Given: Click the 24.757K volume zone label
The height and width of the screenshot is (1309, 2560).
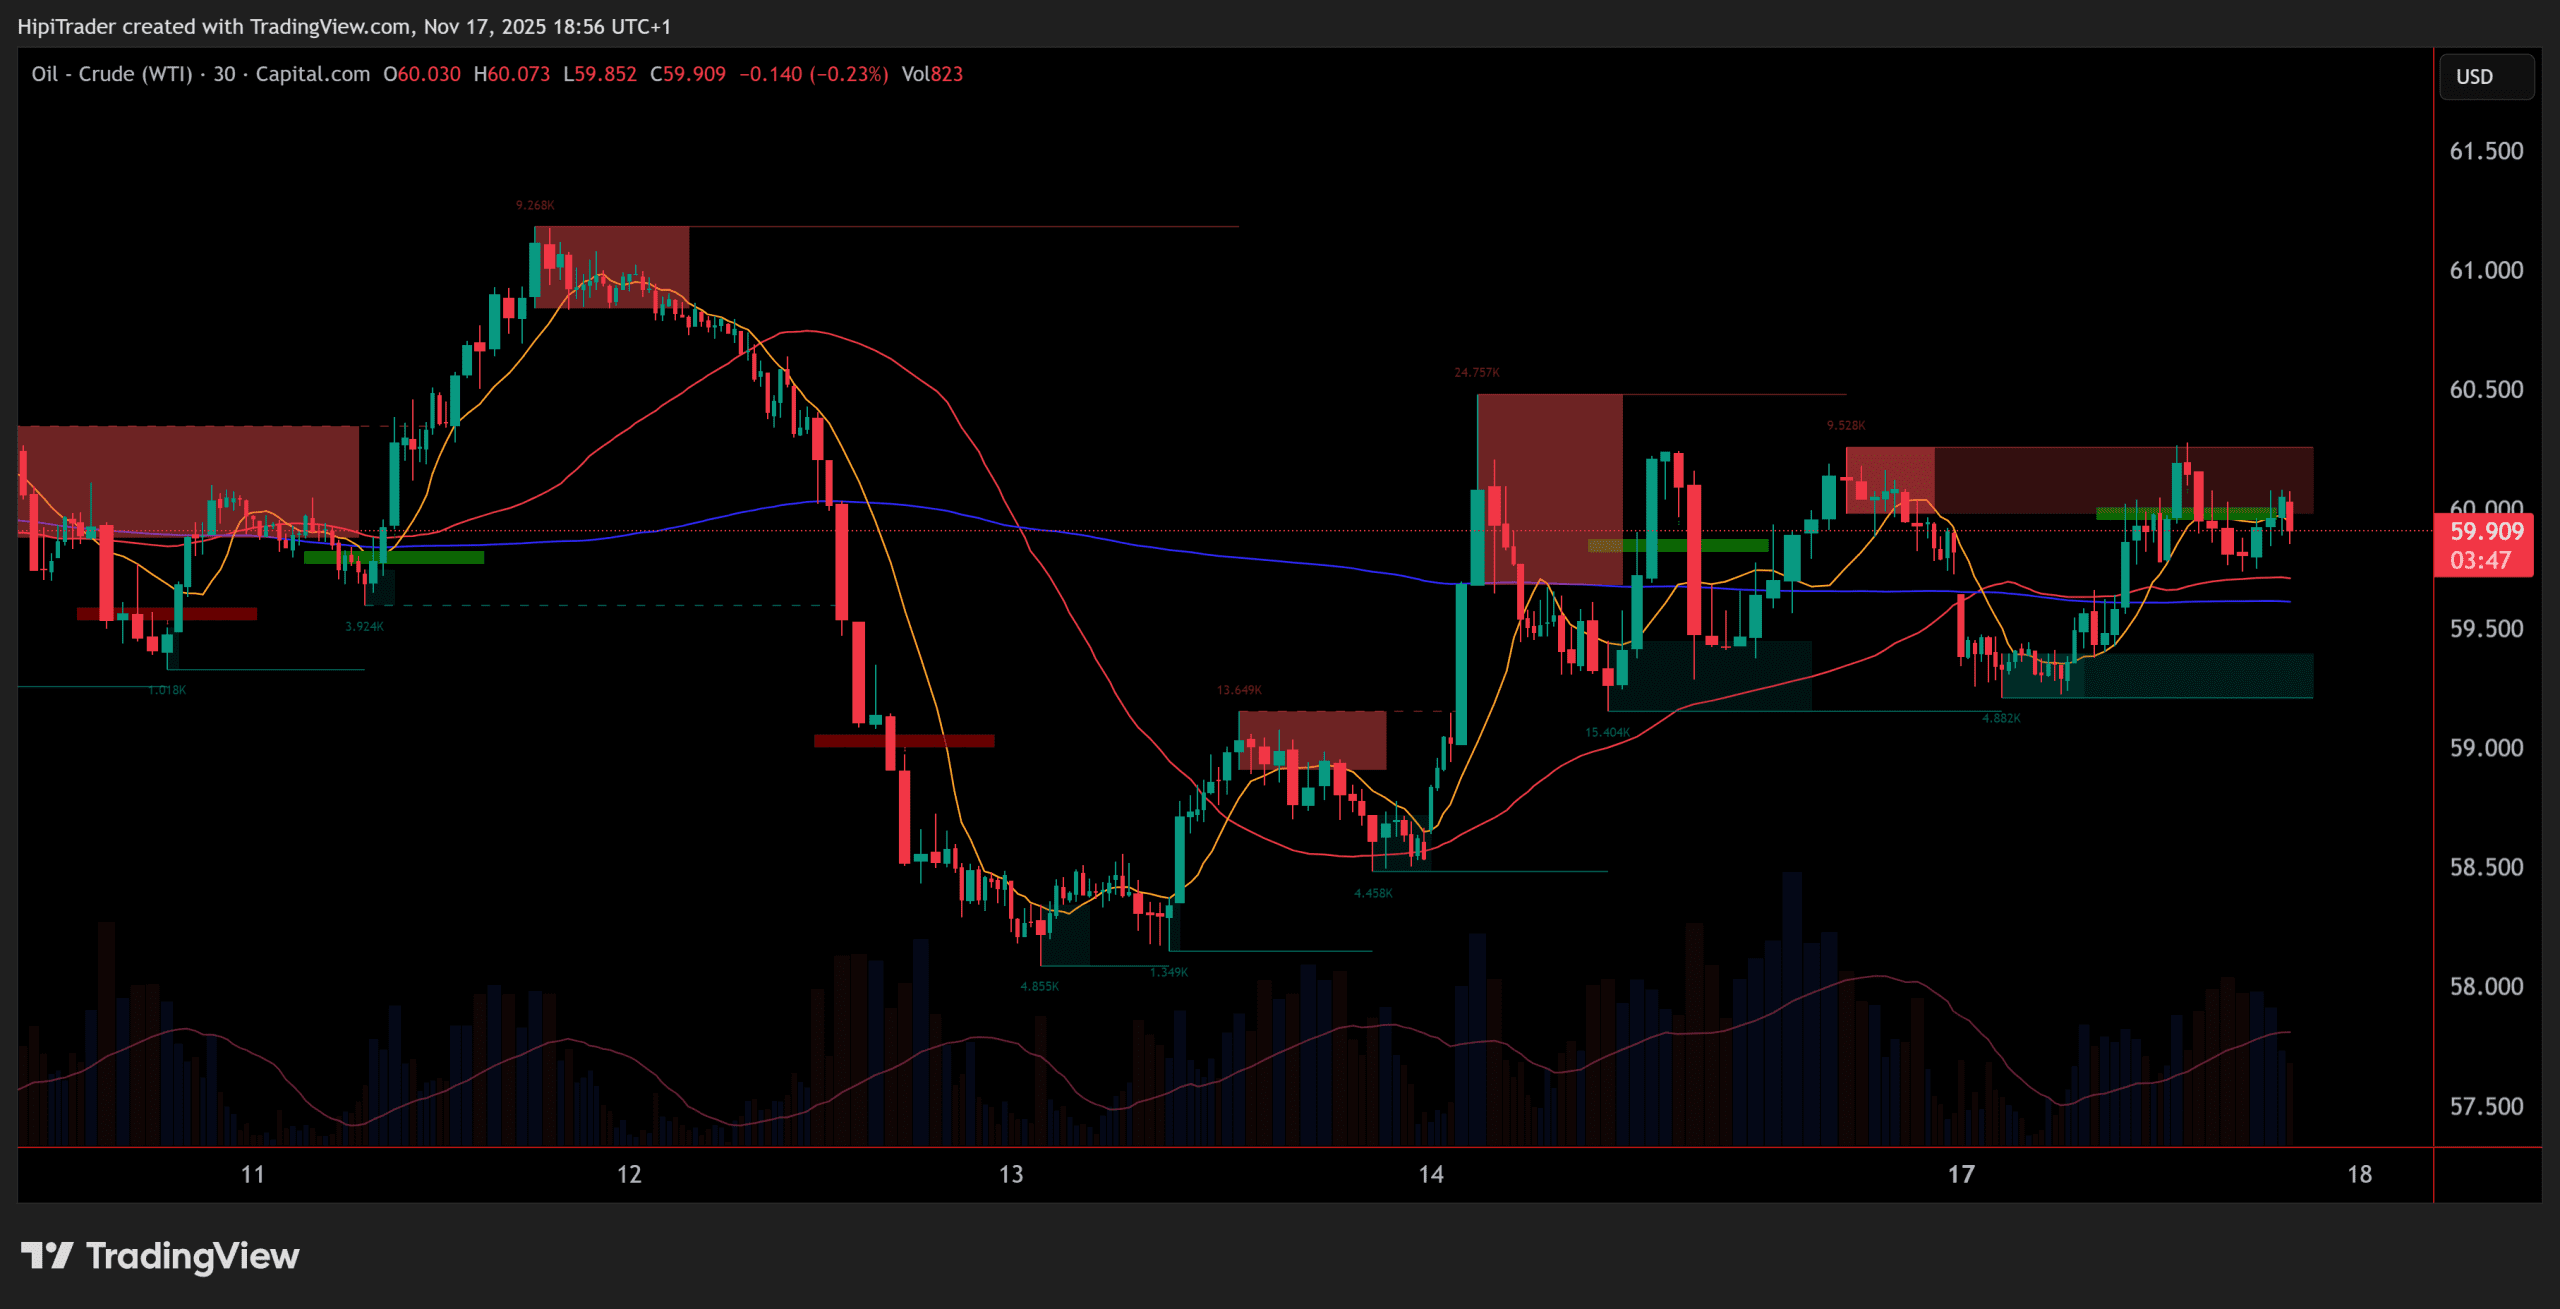Looking at the screenshot, I should tap(1476, 373).
